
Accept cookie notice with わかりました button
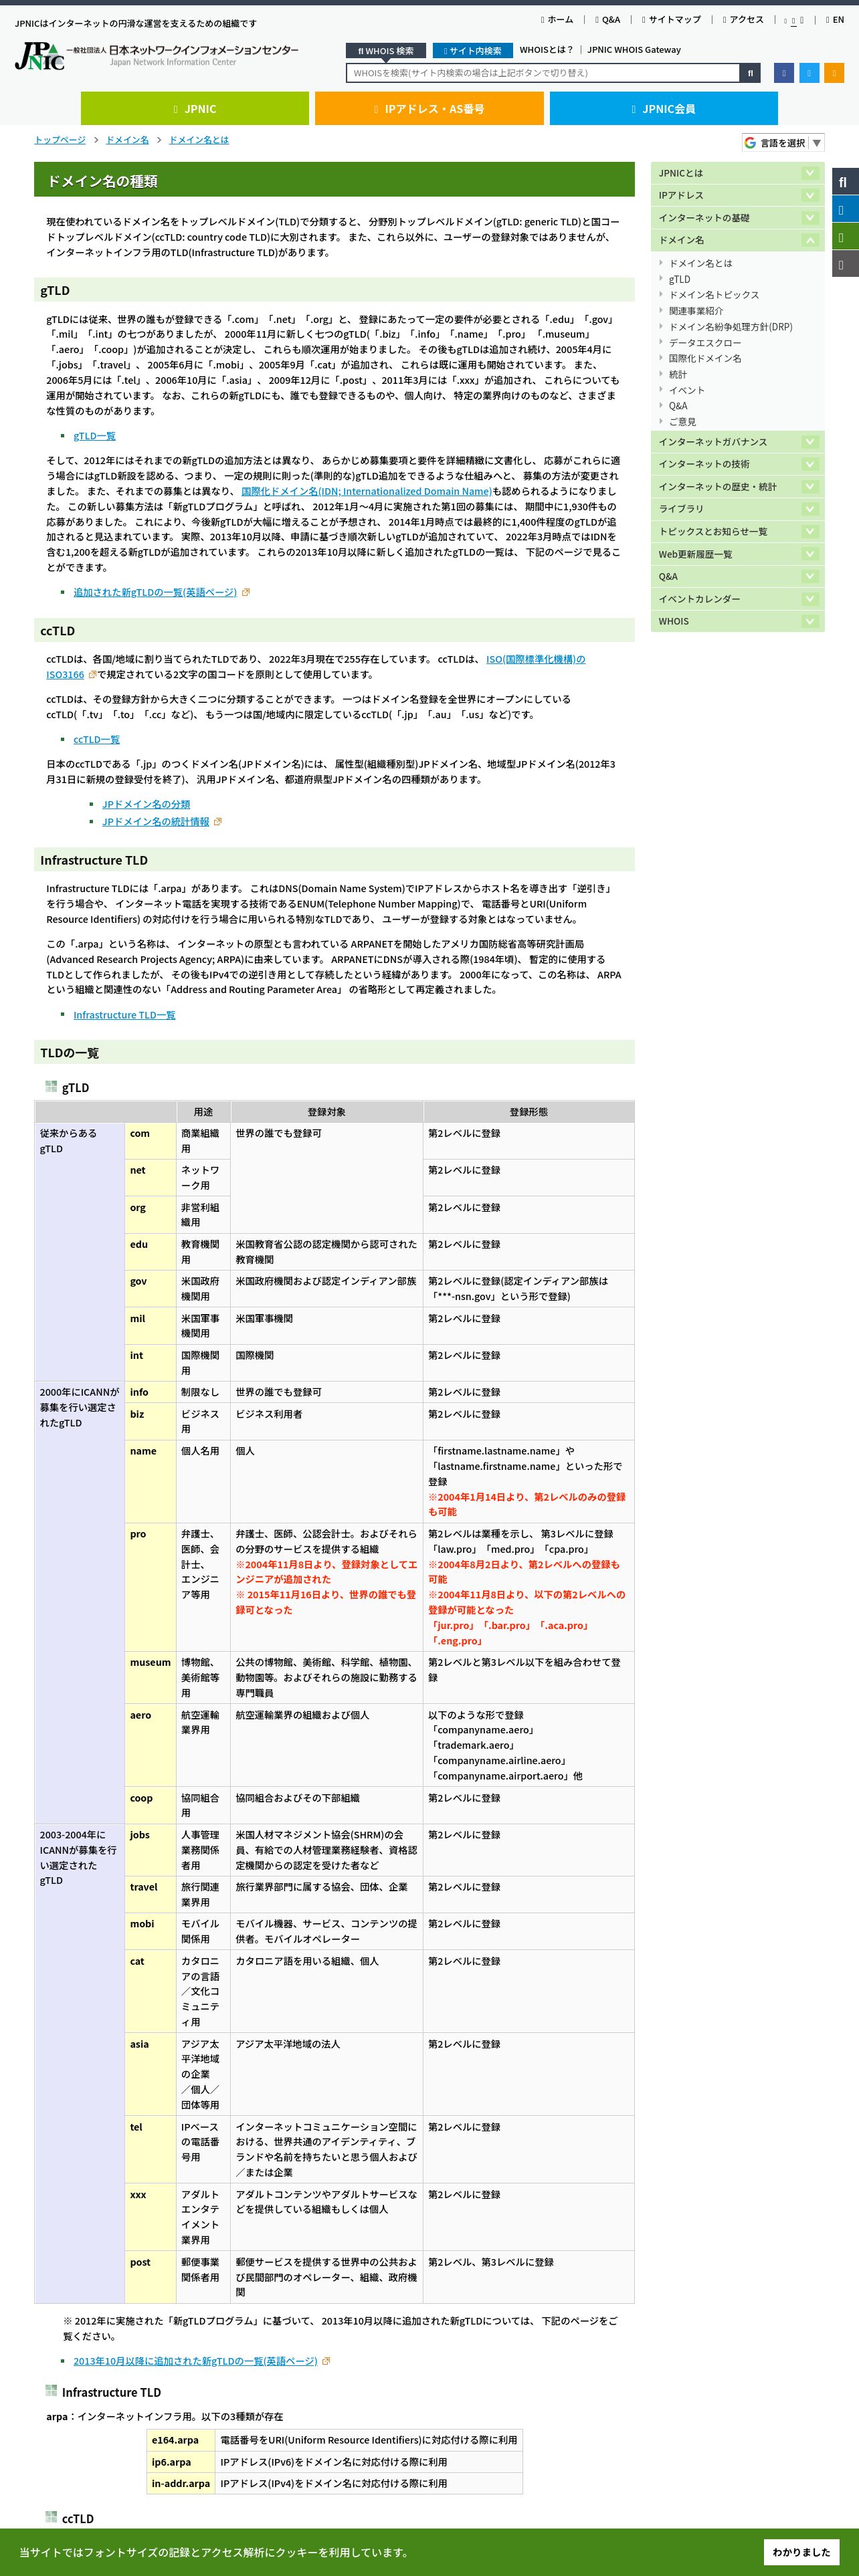(801, 2551)
